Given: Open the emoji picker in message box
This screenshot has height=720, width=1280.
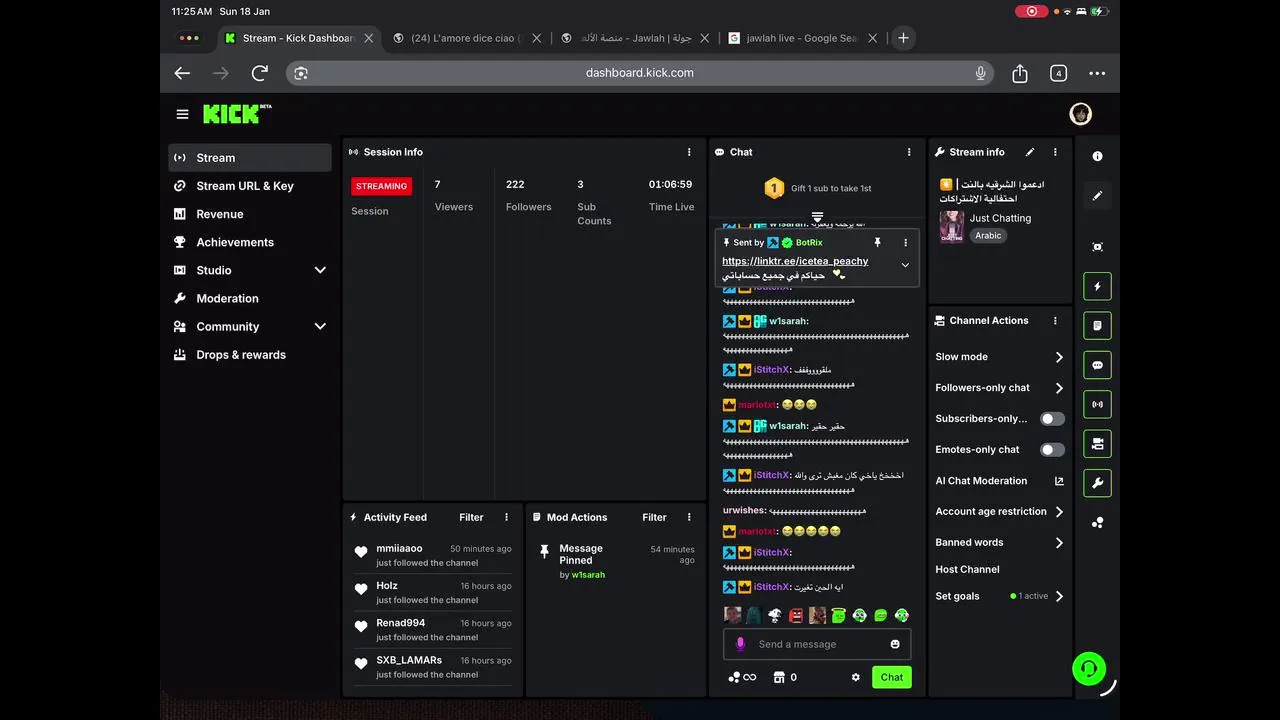Looking at the screenshot, I should pyautogui.click(x=895, y=644).
